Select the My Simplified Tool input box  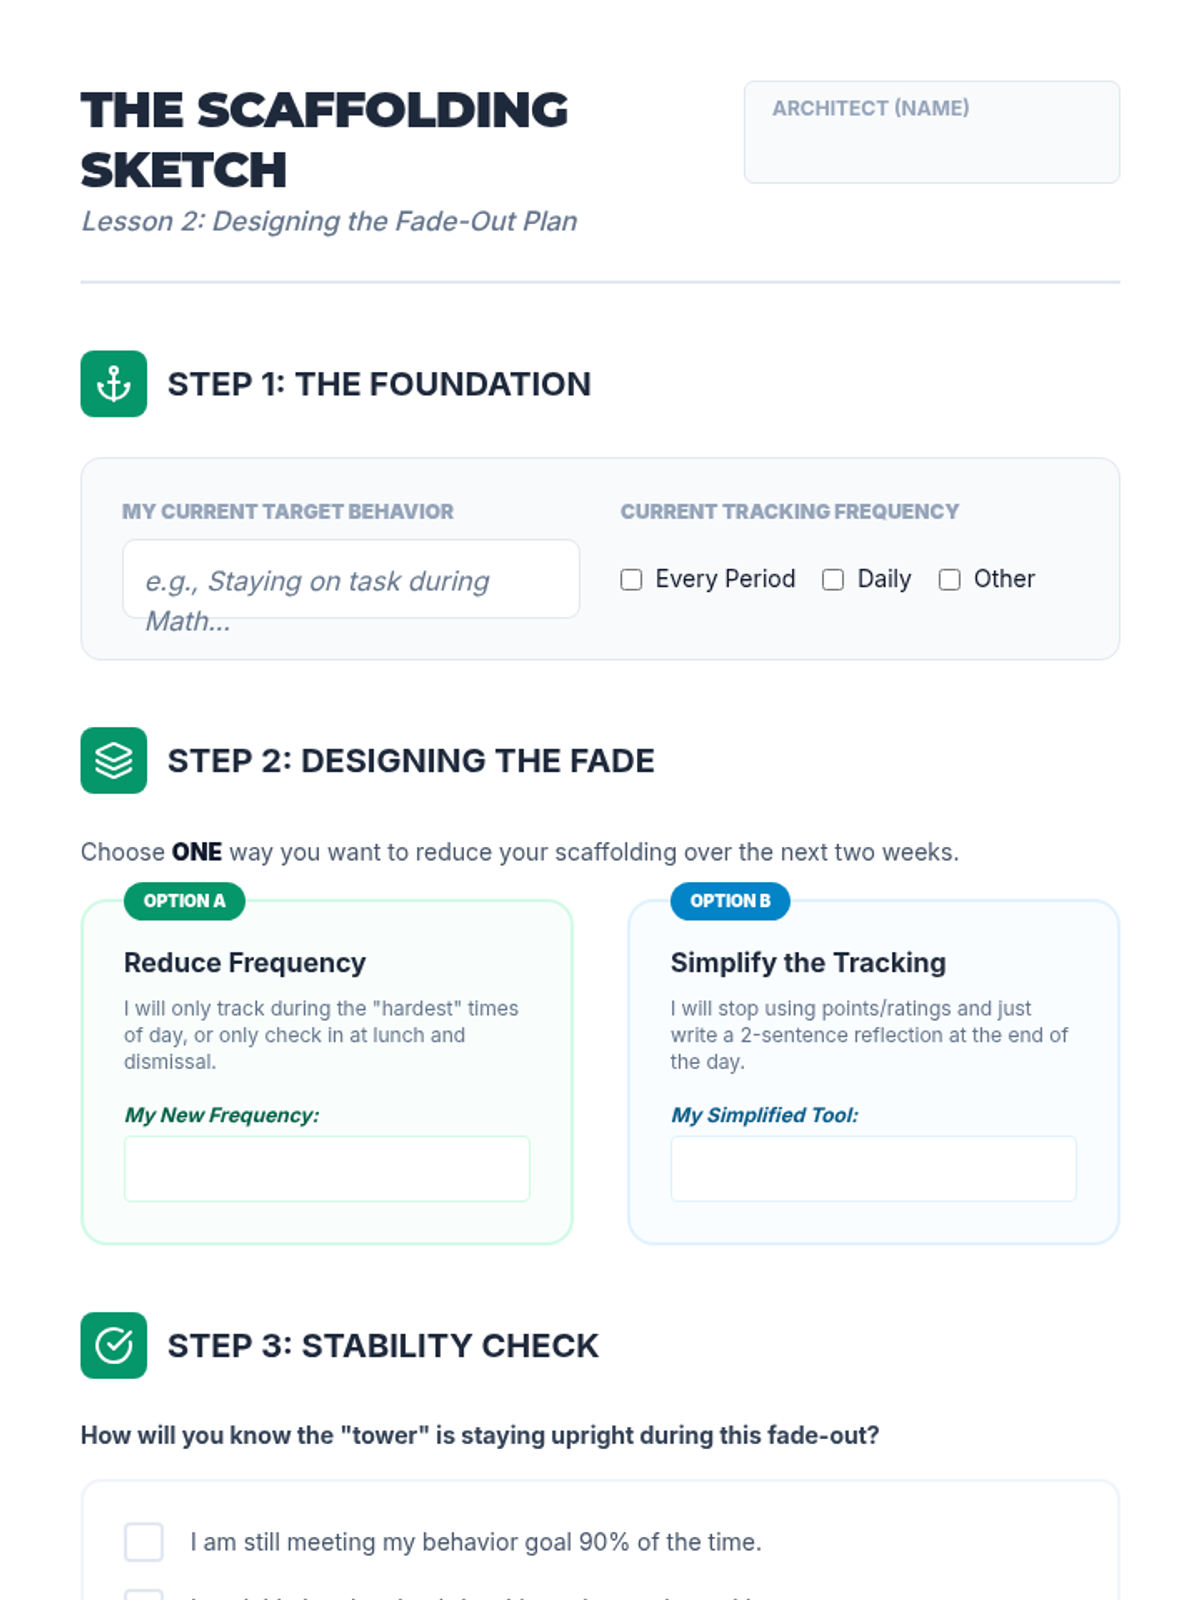[873, 1168]
